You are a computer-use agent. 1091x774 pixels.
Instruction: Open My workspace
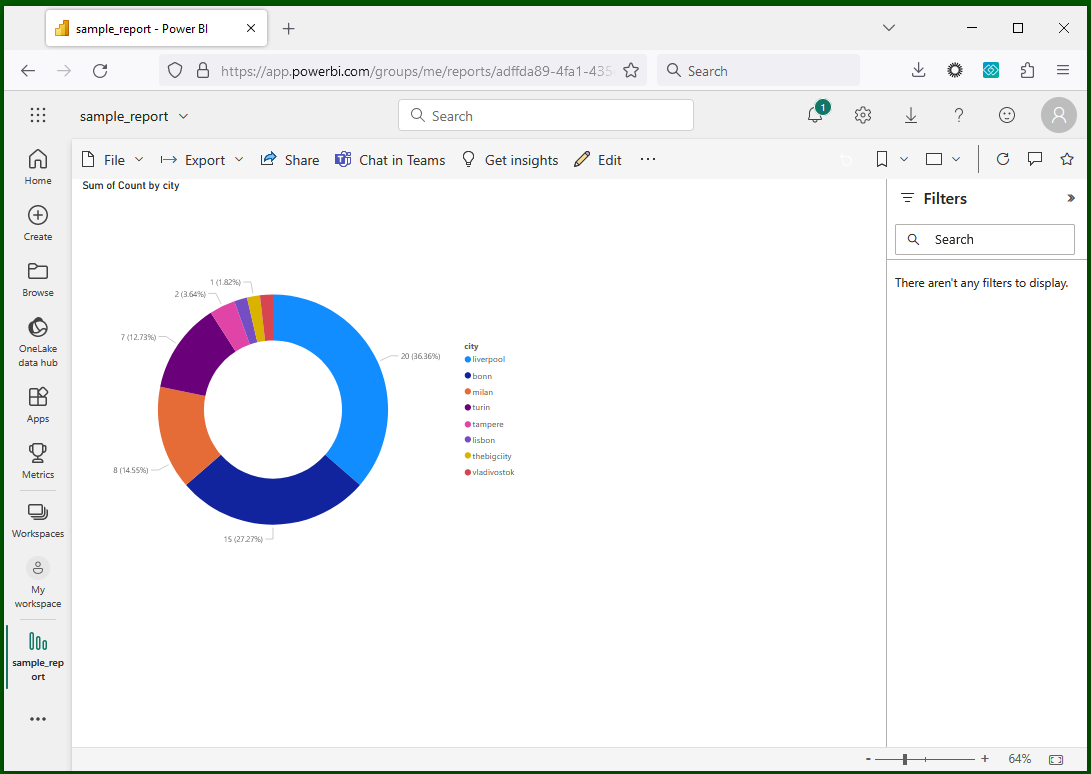(38, 583)
